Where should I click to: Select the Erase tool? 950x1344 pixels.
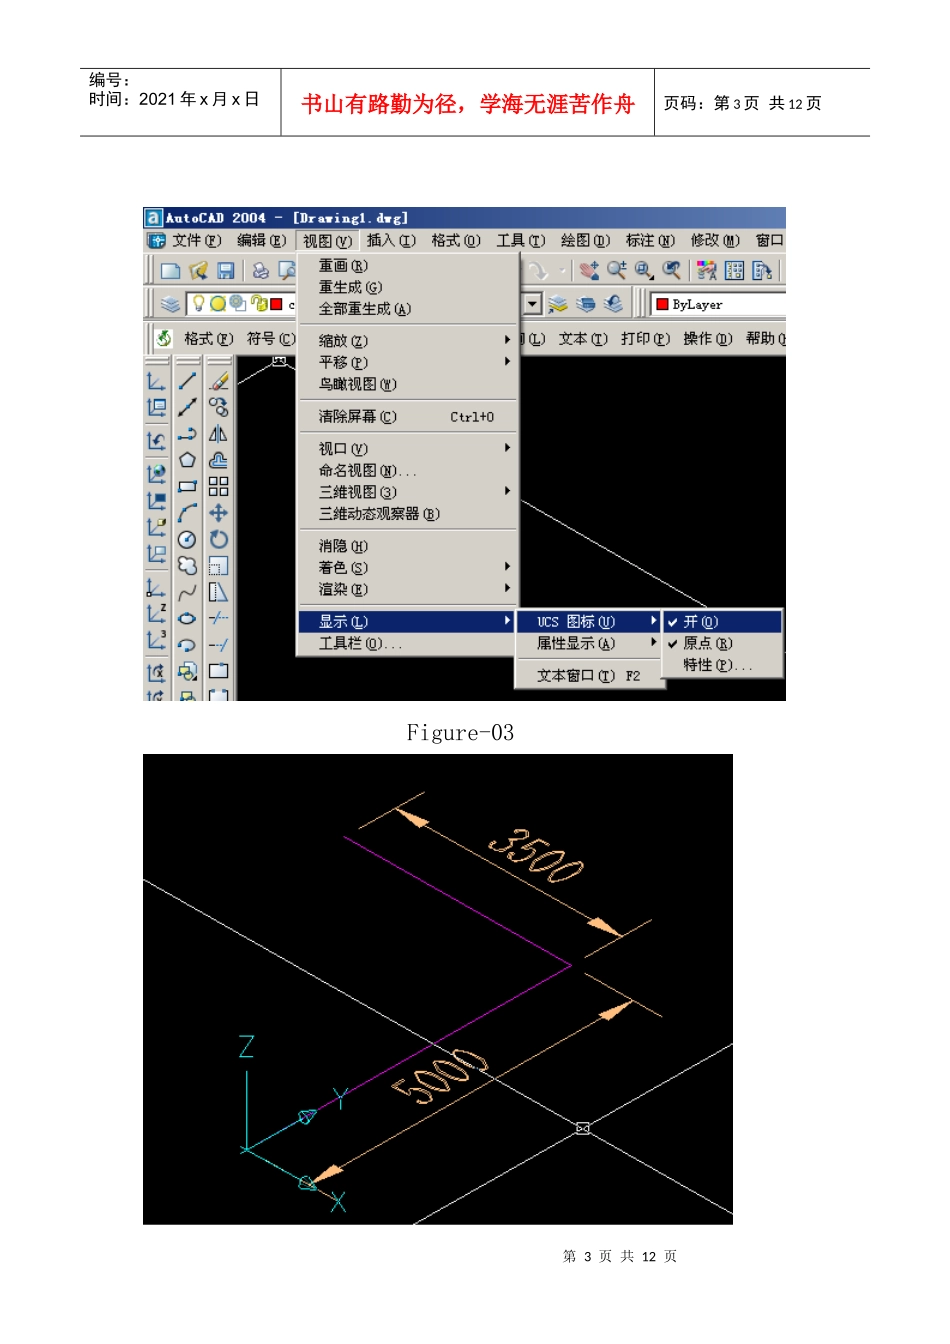pyautogui.click(x=219, y=381)
